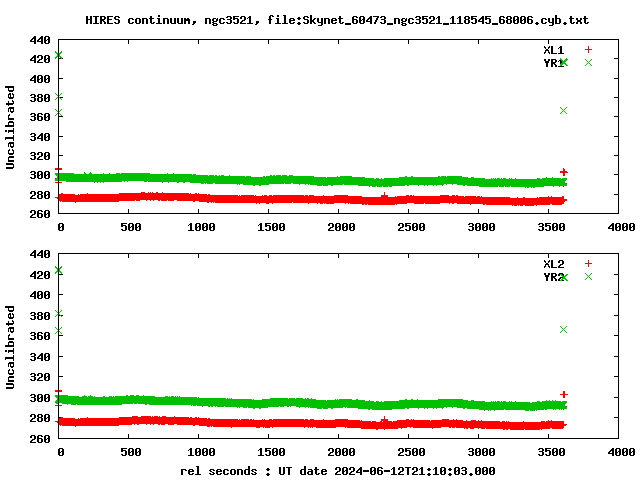Screen dimensions: 640x480
Task: Click the red XL2 data band at 3000 seconds
Action: 478,424
